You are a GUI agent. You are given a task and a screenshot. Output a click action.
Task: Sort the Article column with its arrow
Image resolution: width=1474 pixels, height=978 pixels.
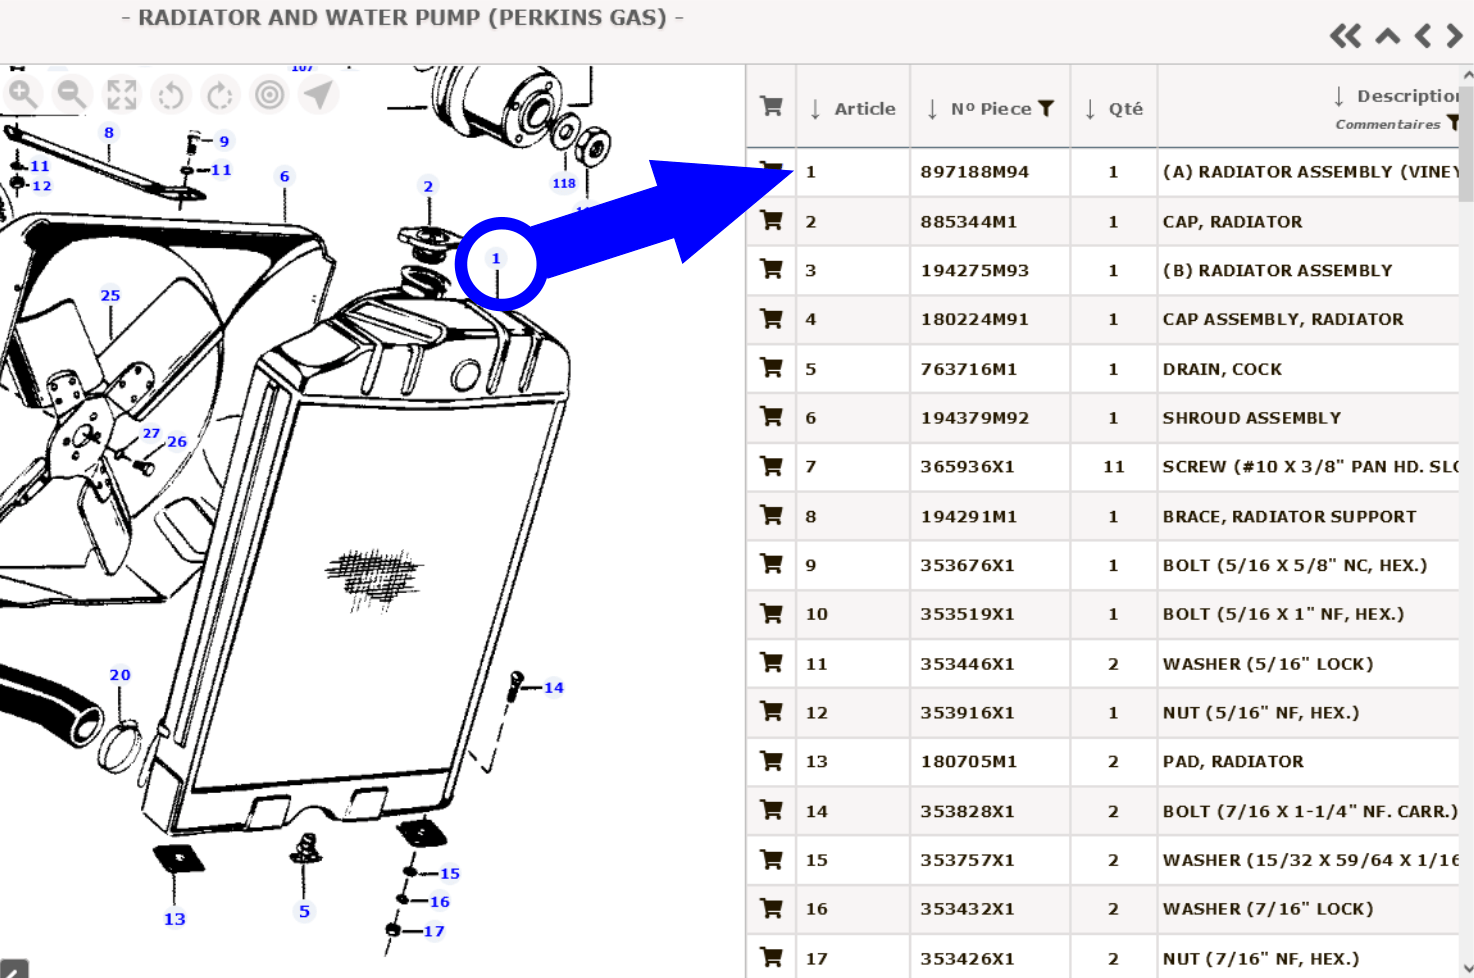pyautogui.click(x=815, y=108)
